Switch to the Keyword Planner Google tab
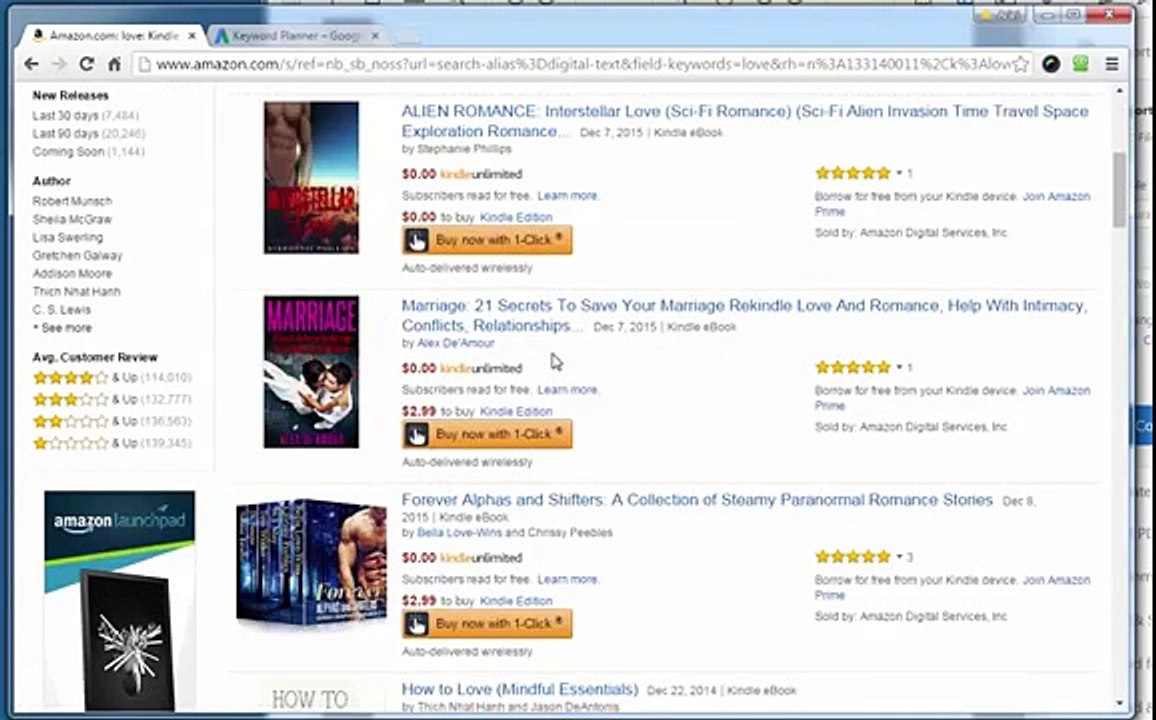The image size is (1156, 720). [x=295, y=35]
